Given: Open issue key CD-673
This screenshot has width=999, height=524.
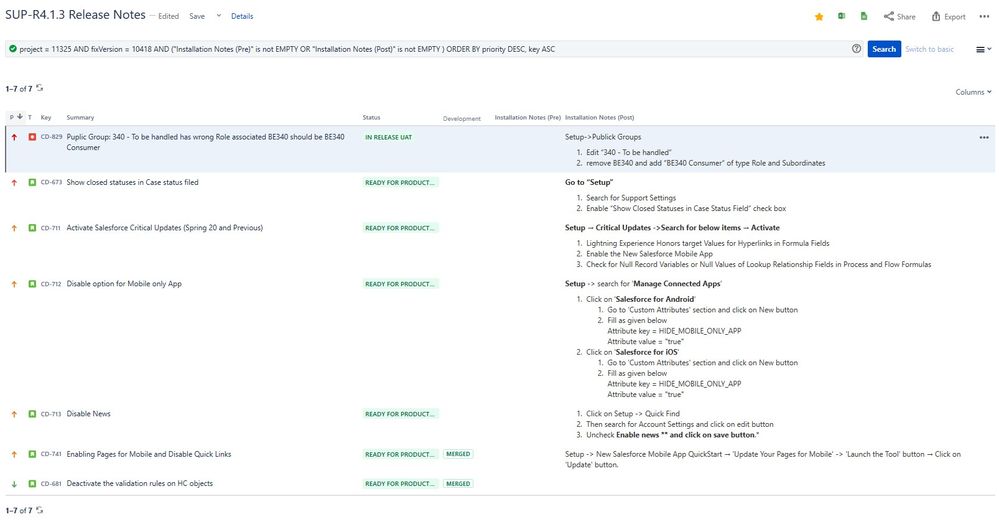Looking at the screenshot, I should (x=52, y=182).
